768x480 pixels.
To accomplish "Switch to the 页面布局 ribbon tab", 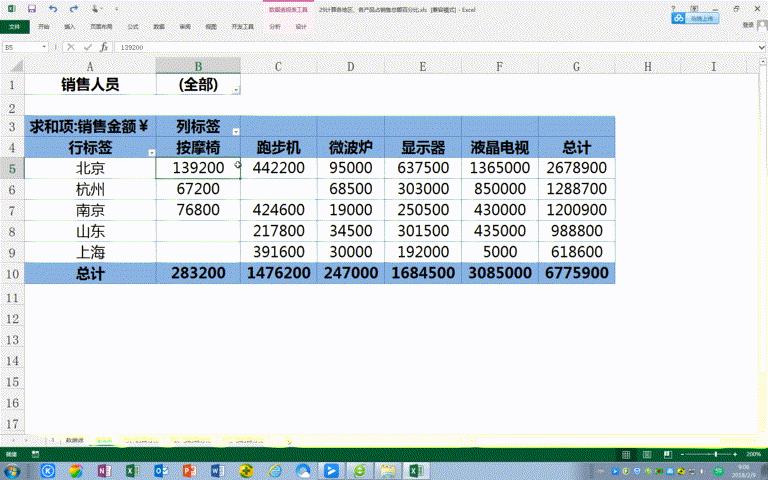I will click(x=101, y=26).
